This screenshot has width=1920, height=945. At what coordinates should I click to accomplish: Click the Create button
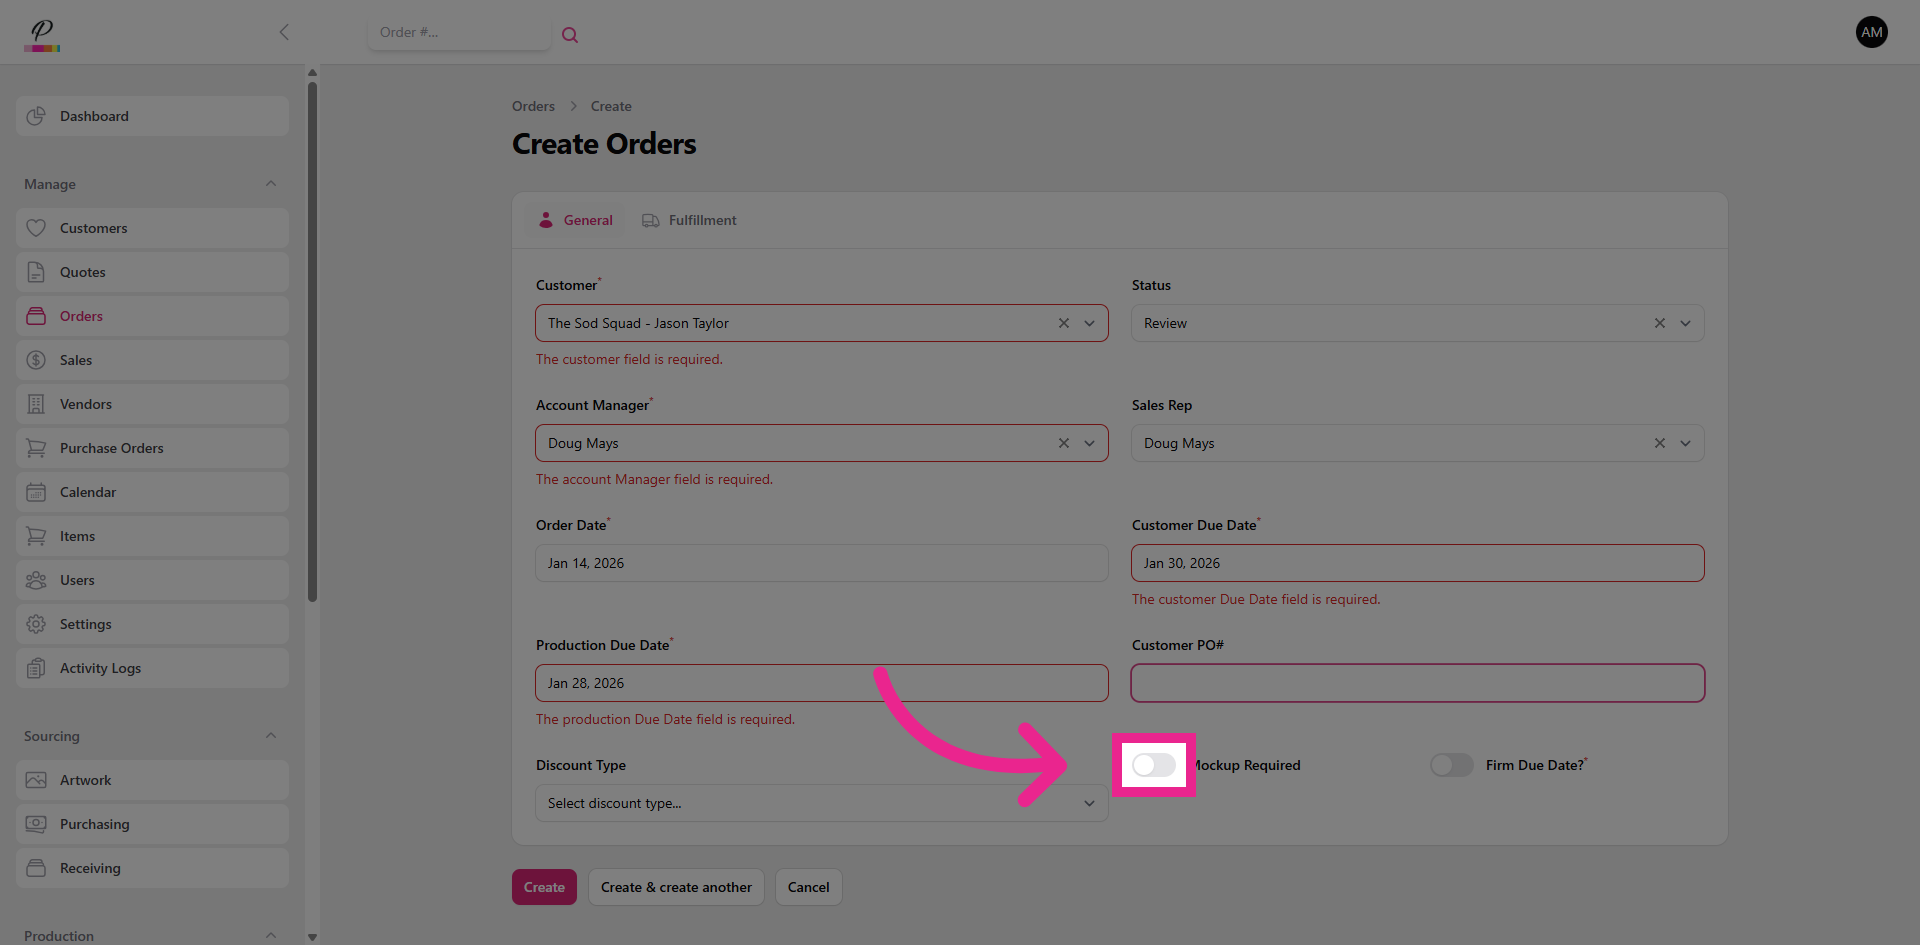point(544,887)
